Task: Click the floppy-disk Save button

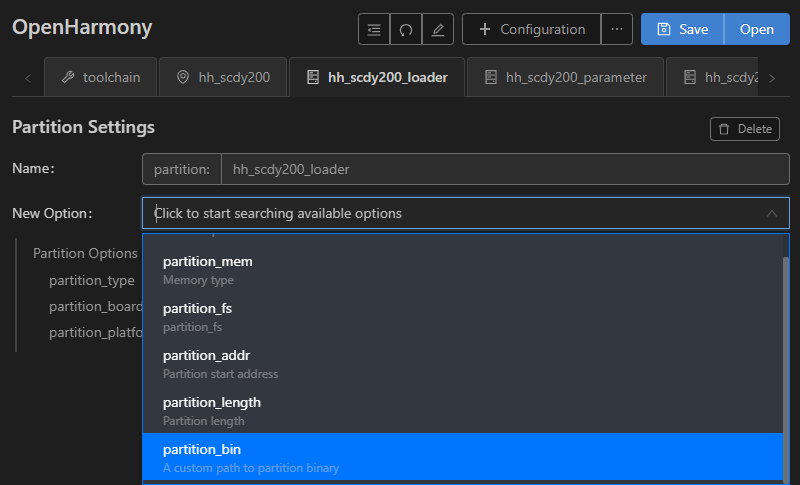Action: [x=682, y=30]
